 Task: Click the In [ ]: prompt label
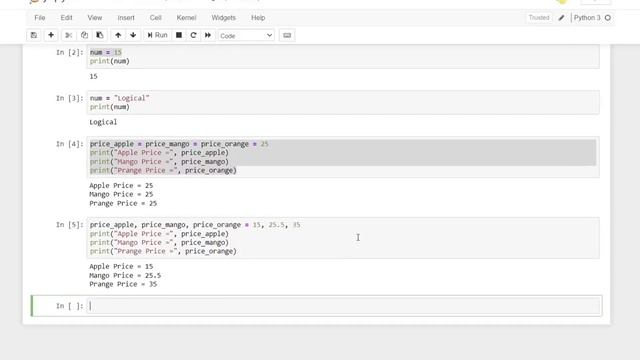tap(69, 306)
